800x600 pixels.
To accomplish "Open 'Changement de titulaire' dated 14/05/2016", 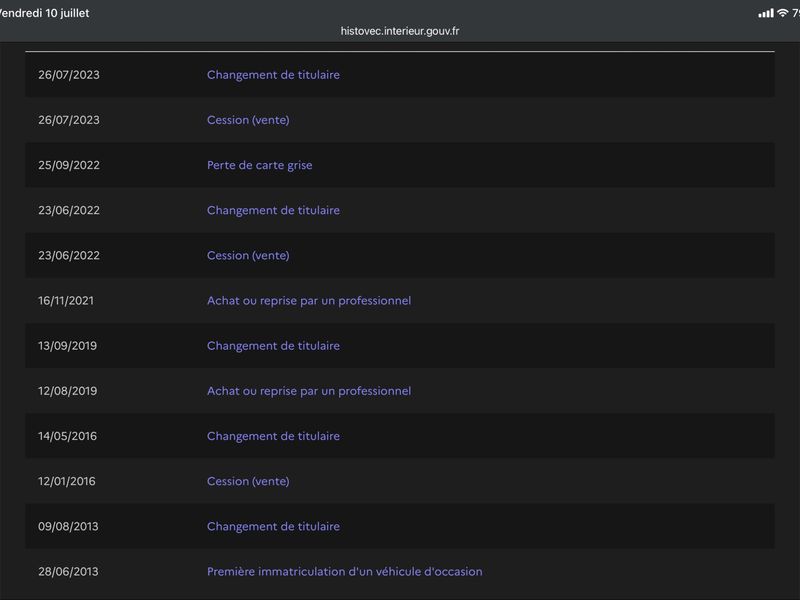I will click(273, 436).
